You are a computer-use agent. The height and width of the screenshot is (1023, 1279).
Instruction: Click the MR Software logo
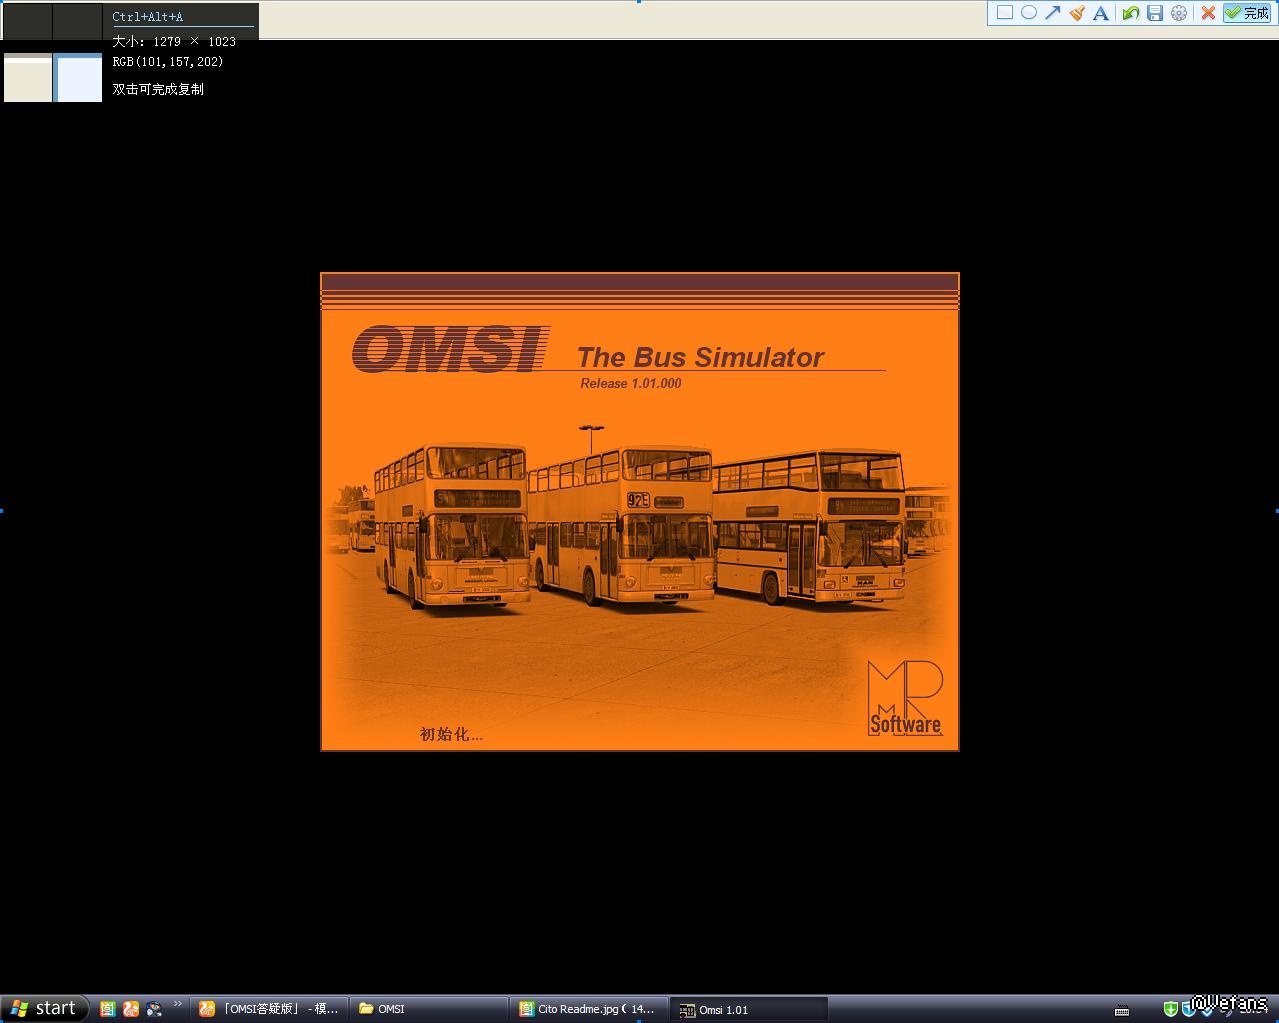(x=905, y=698)
